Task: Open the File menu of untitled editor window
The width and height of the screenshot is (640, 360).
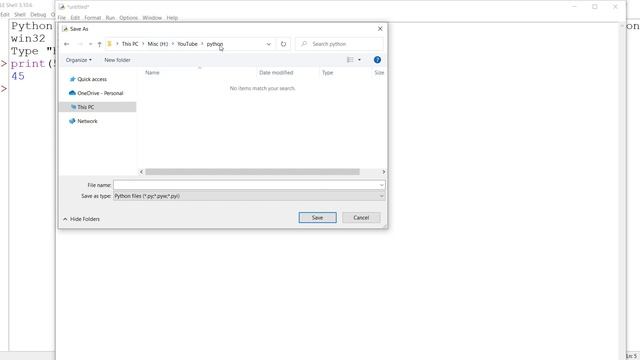Action: pos(62,18)
